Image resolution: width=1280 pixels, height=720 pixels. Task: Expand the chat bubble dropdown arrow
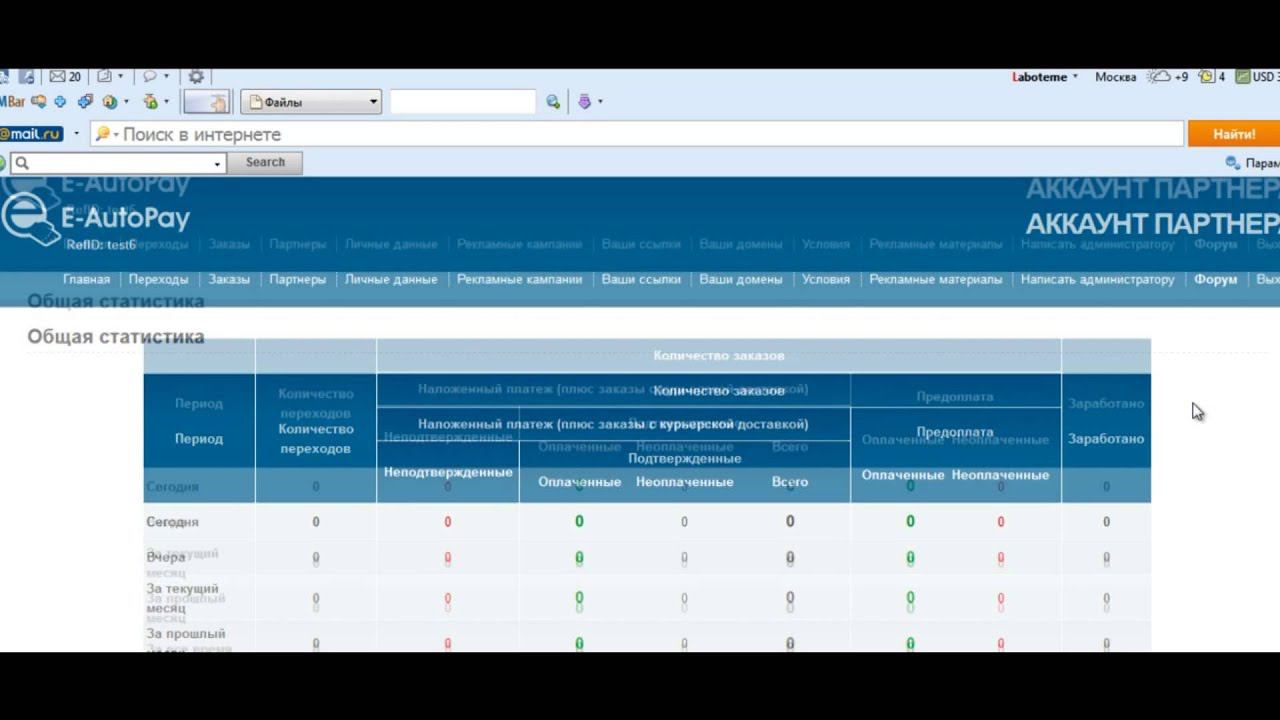(166, 77)
